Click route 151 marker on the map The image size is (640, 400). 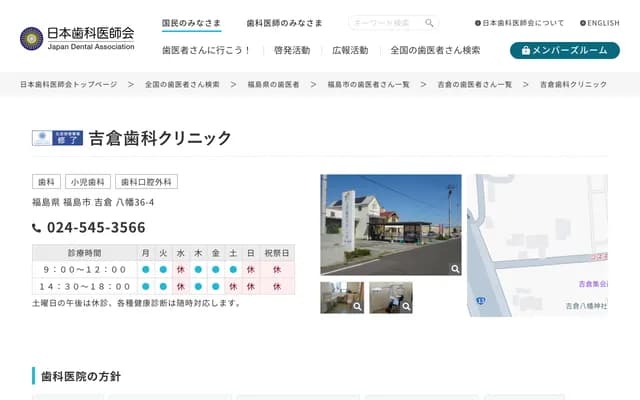pyautogui.click(x=481, y=301)
